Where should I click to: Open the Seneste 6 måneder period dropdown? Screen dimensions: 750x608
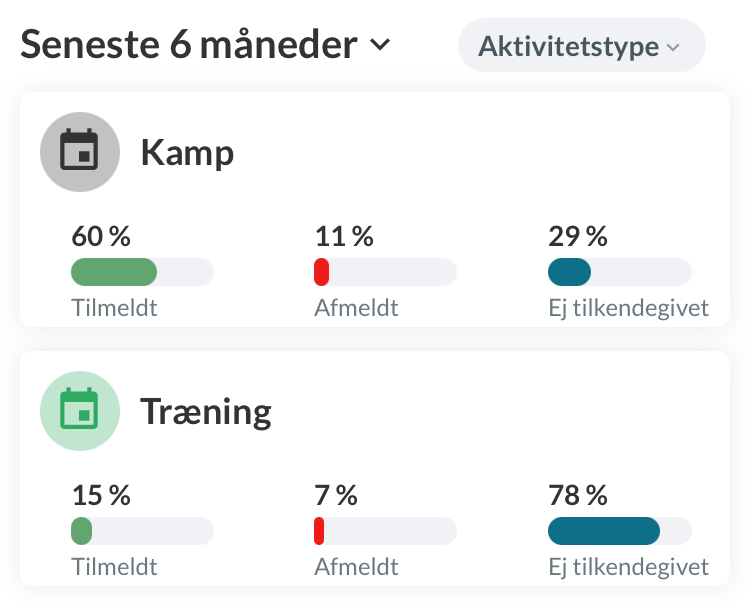pos(190,45)
